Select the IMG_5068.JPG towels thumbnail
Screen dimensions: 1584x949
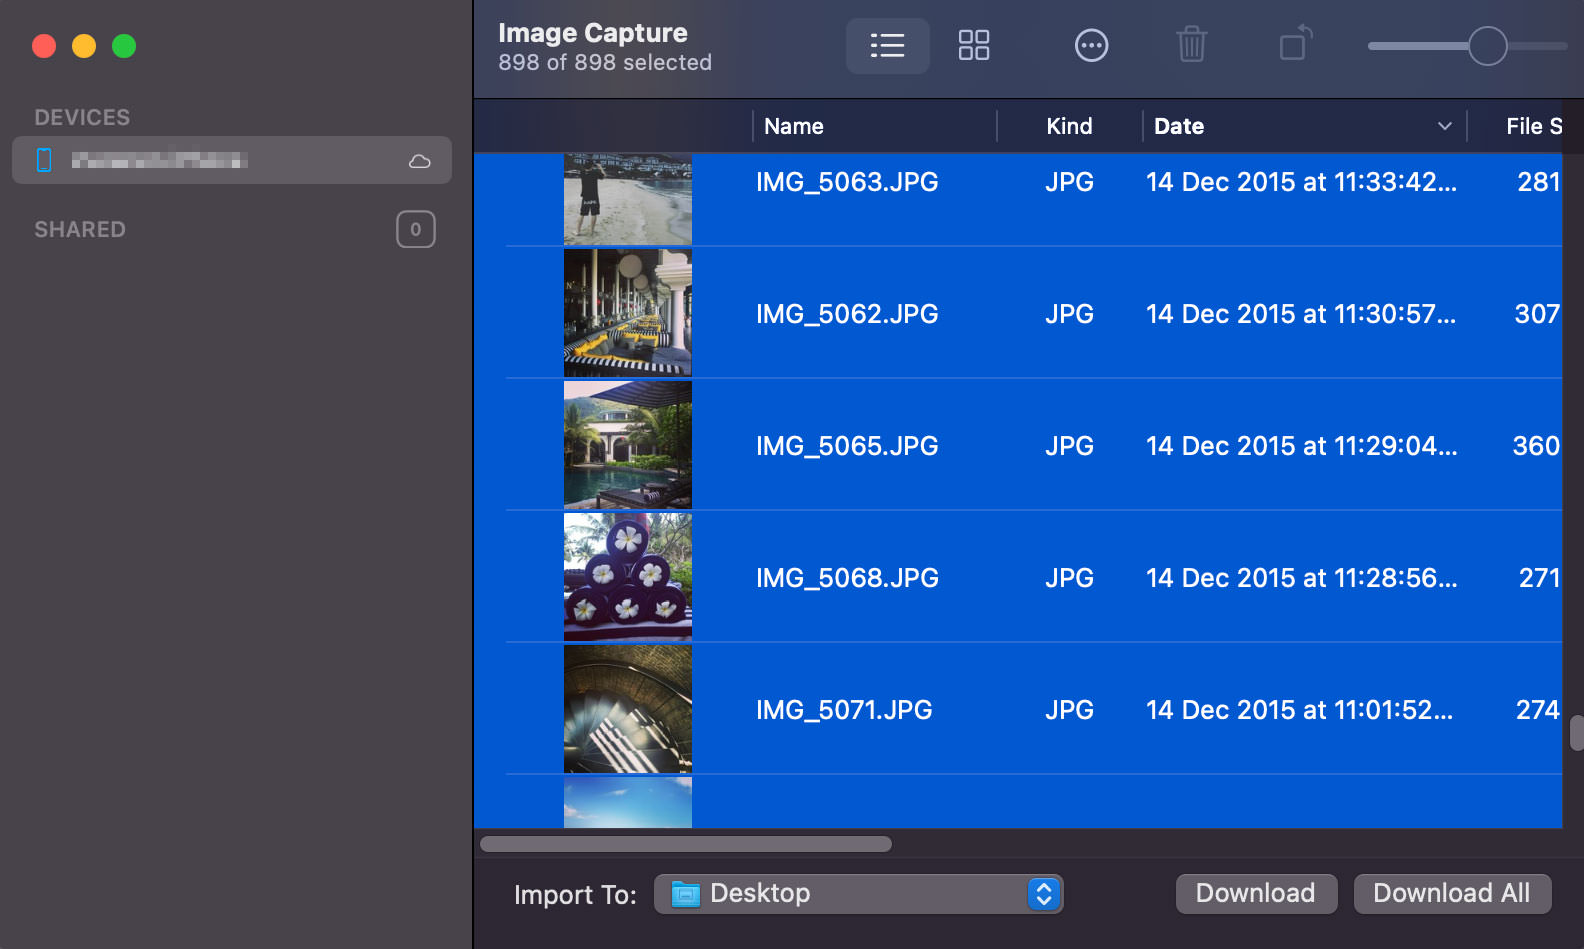628,577
